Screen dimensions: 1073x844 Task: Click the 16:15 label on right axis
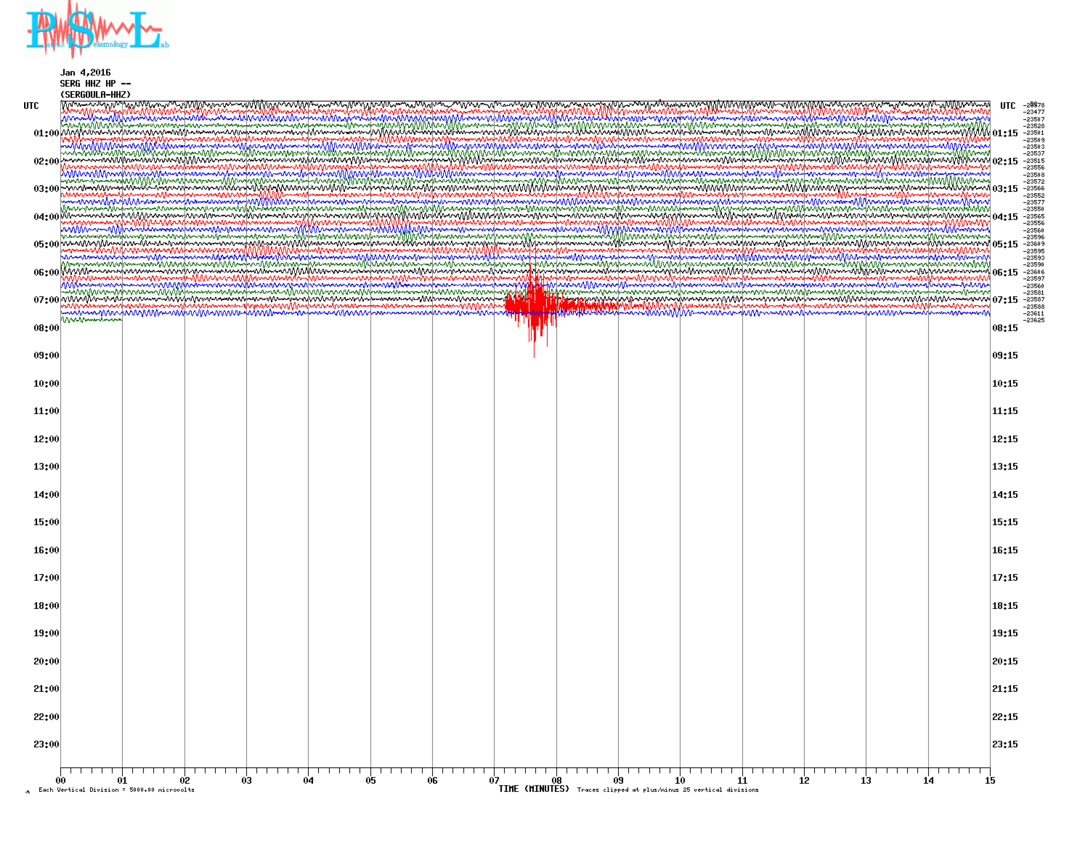point(1004,550)
